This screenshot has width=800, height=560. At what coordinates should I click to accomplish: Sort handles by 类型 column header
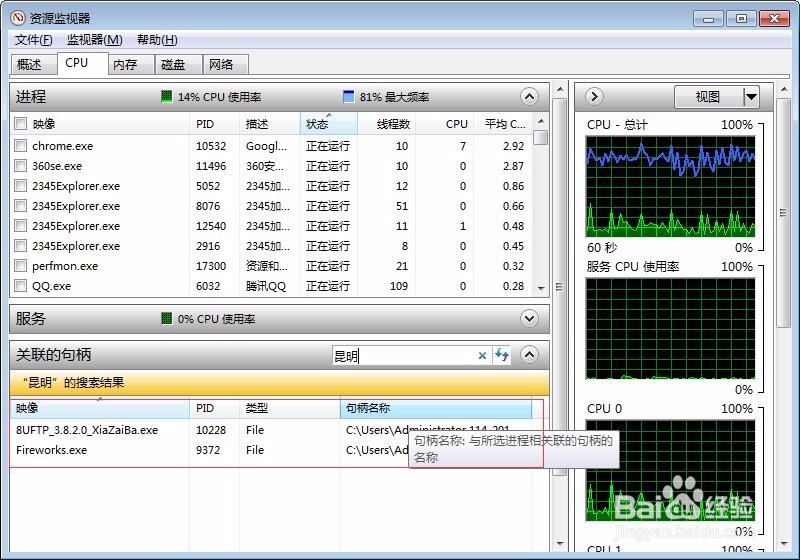[289, 408]
